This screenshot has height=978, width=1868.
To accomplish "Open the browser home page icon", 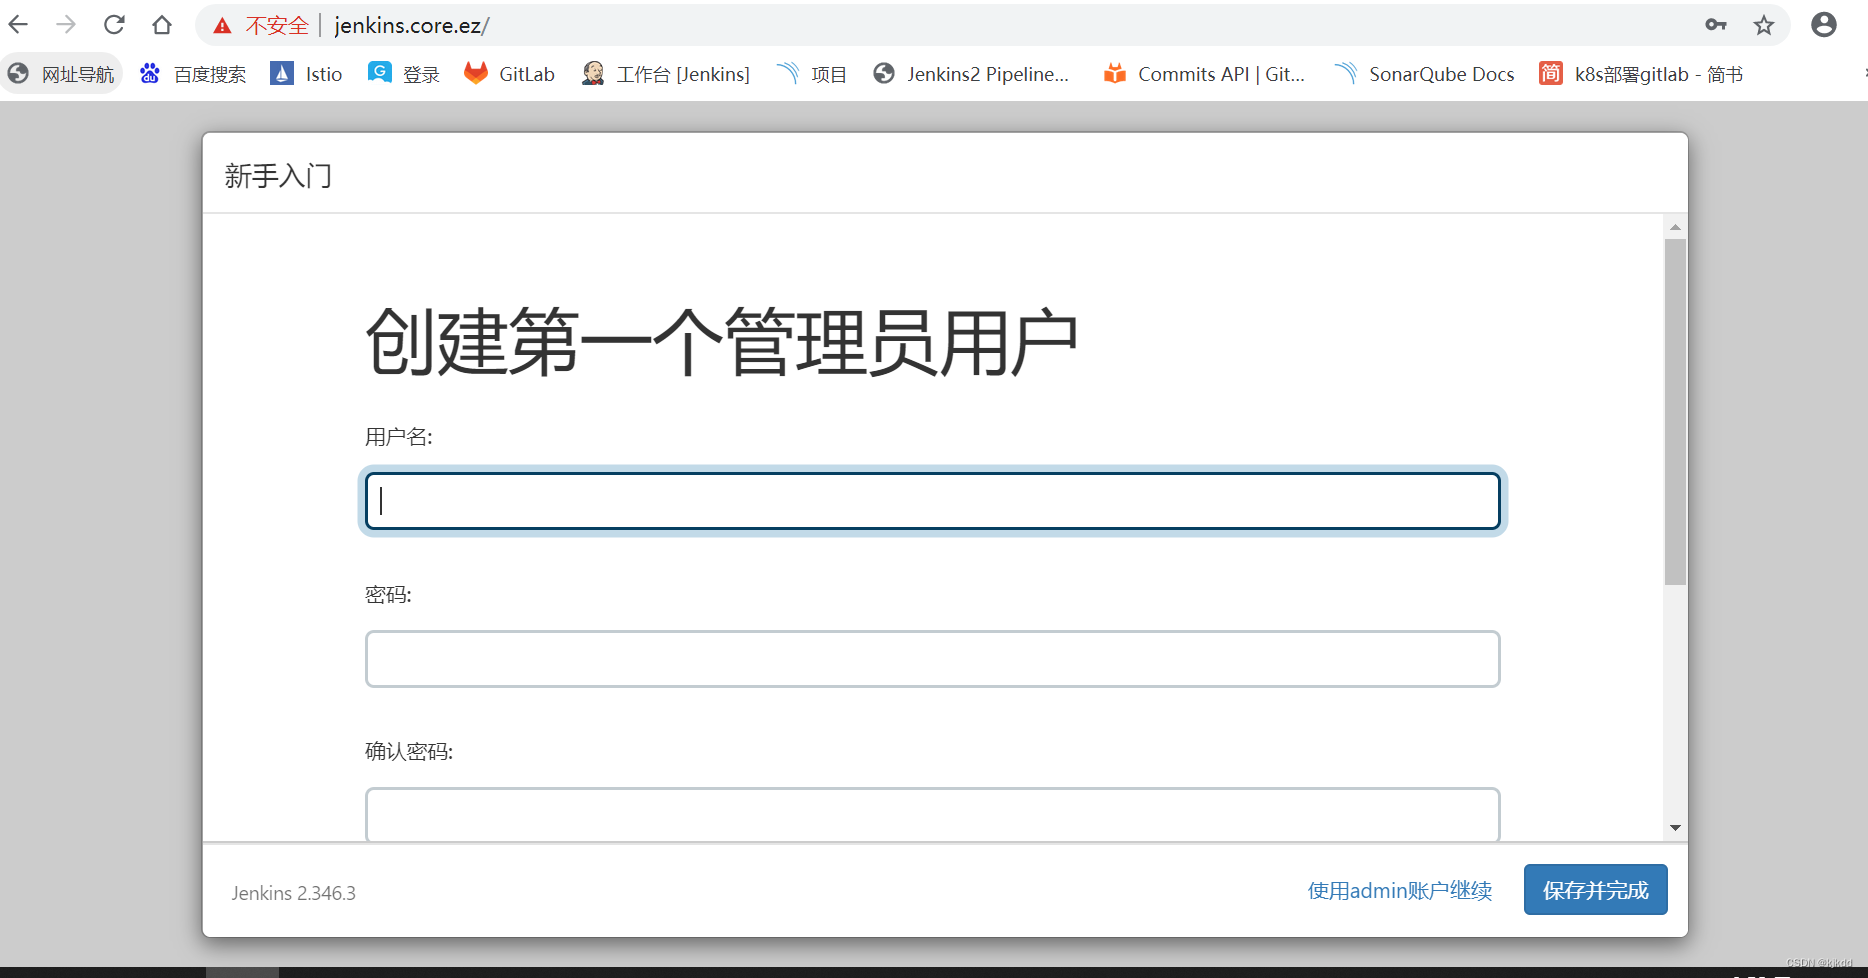I will pyautogui.click(x=162, y=25).
